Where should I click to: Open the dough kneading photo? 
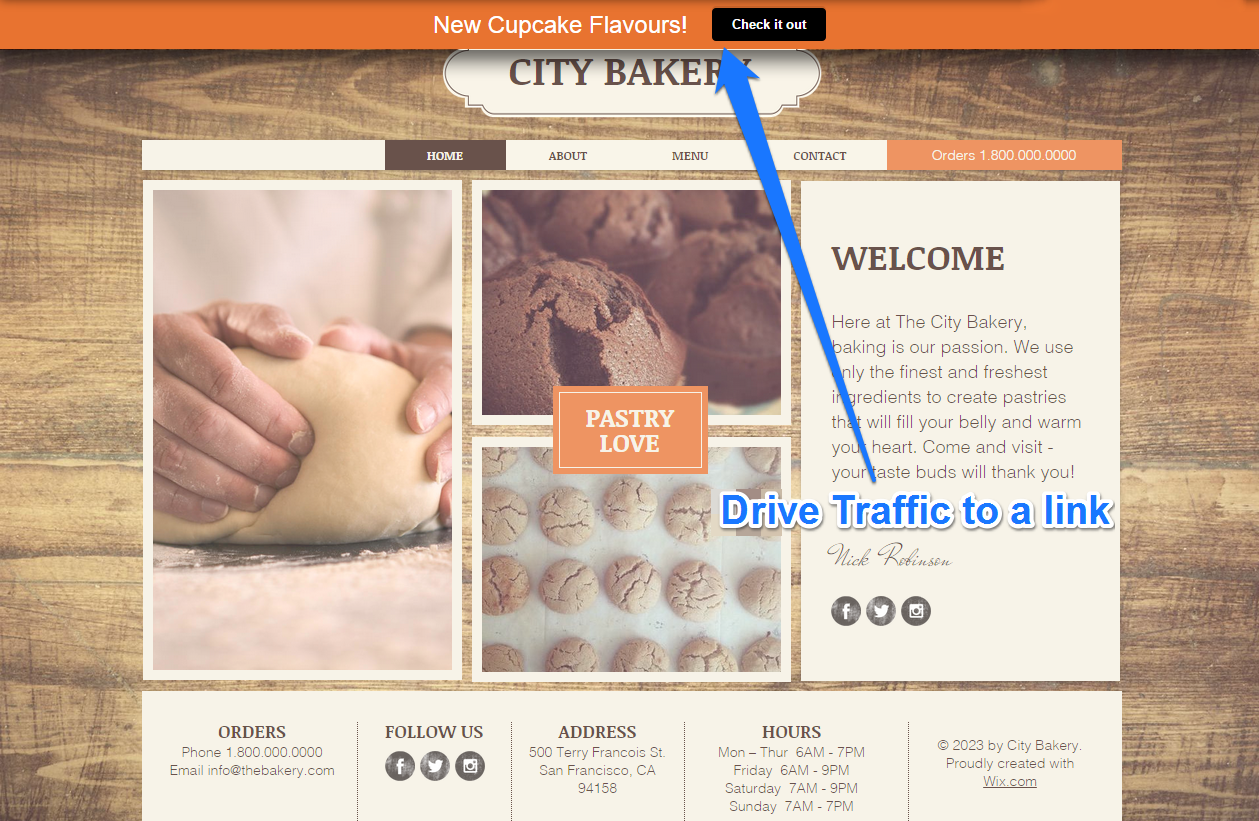[x=302, y=430]
